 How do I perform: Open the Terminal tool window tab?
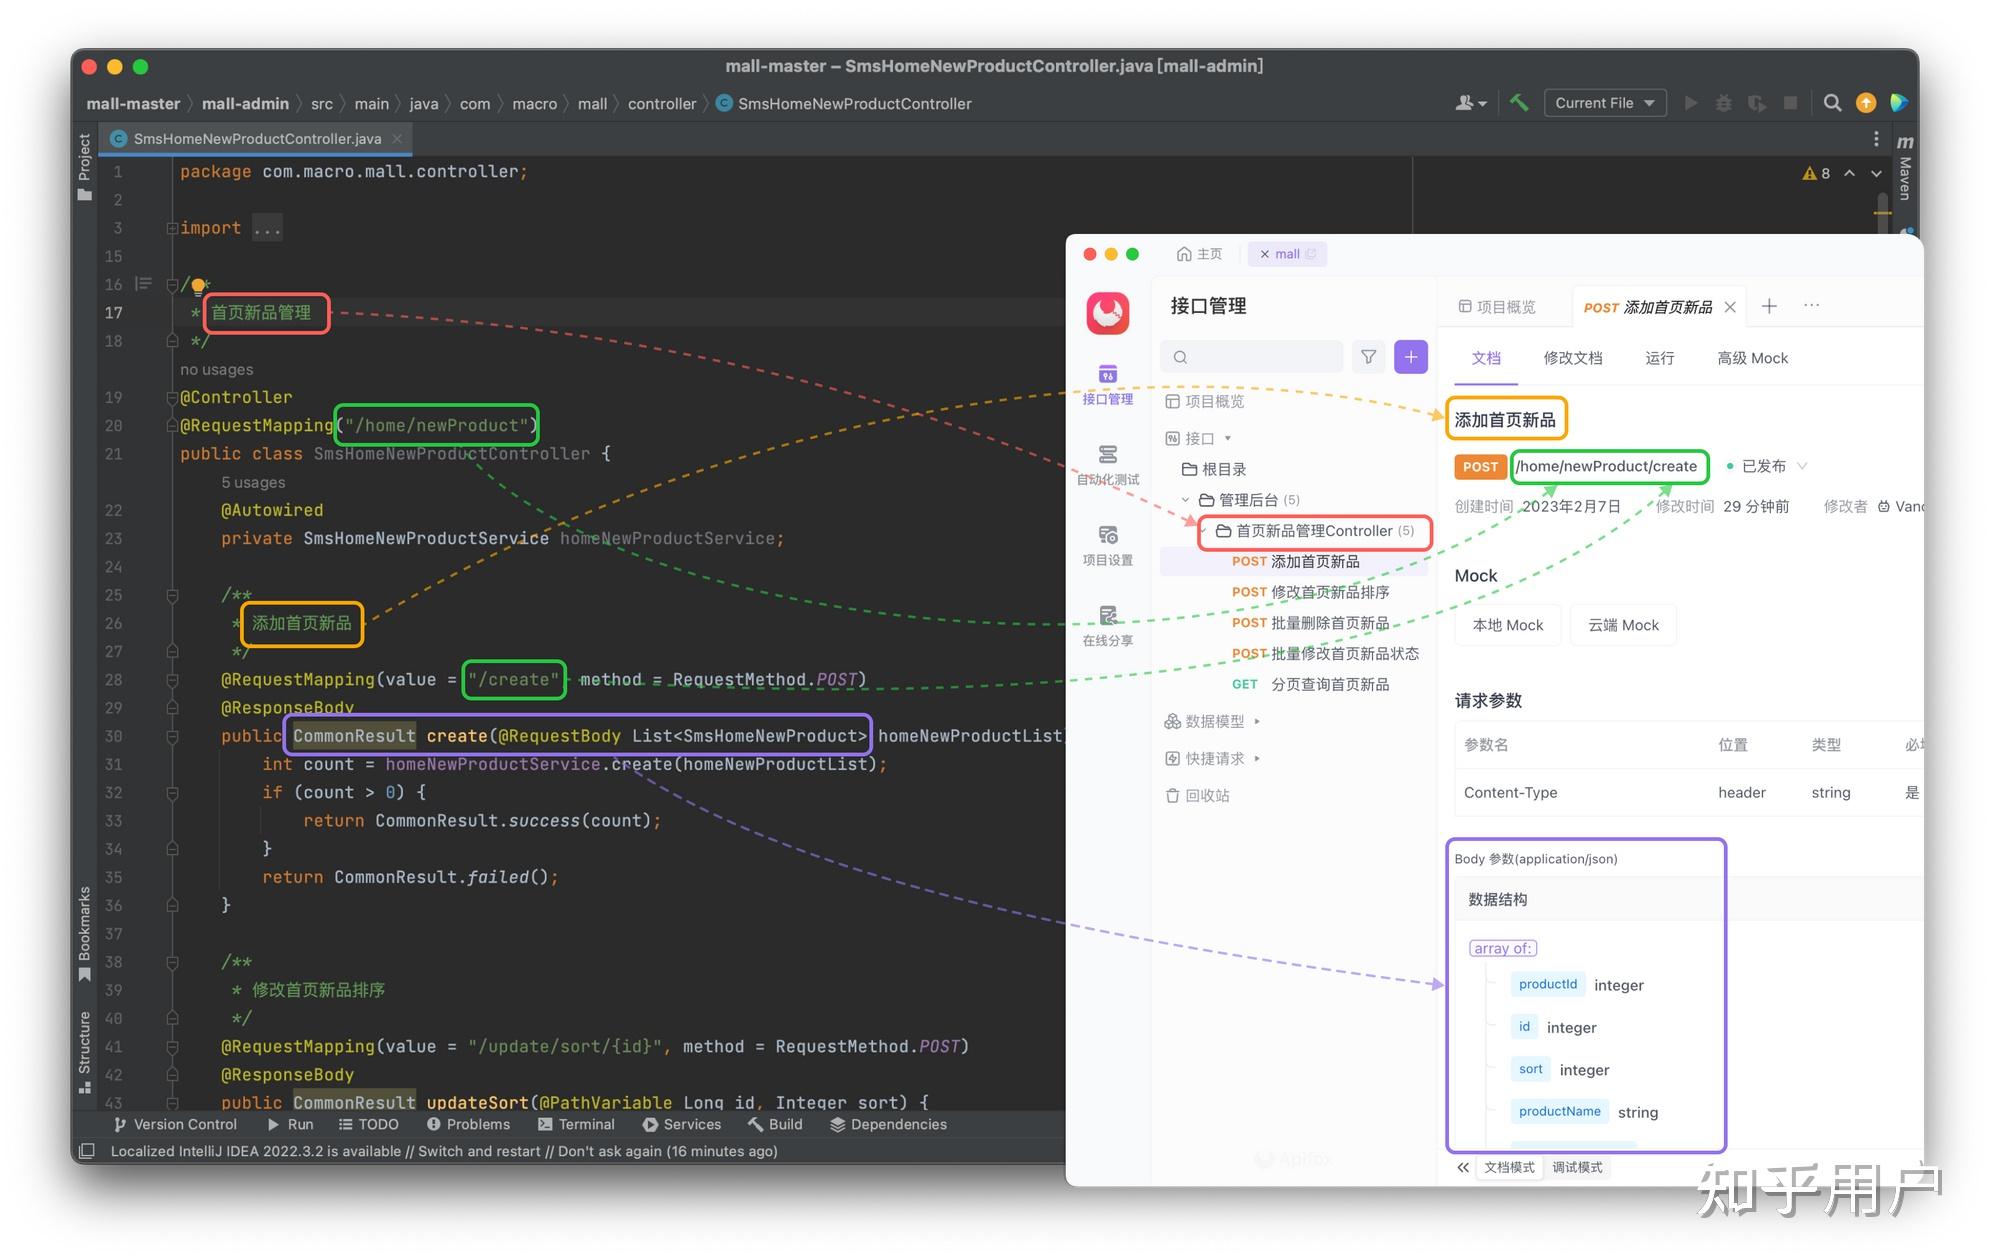pyautogui.click(x=576, y=1124)
